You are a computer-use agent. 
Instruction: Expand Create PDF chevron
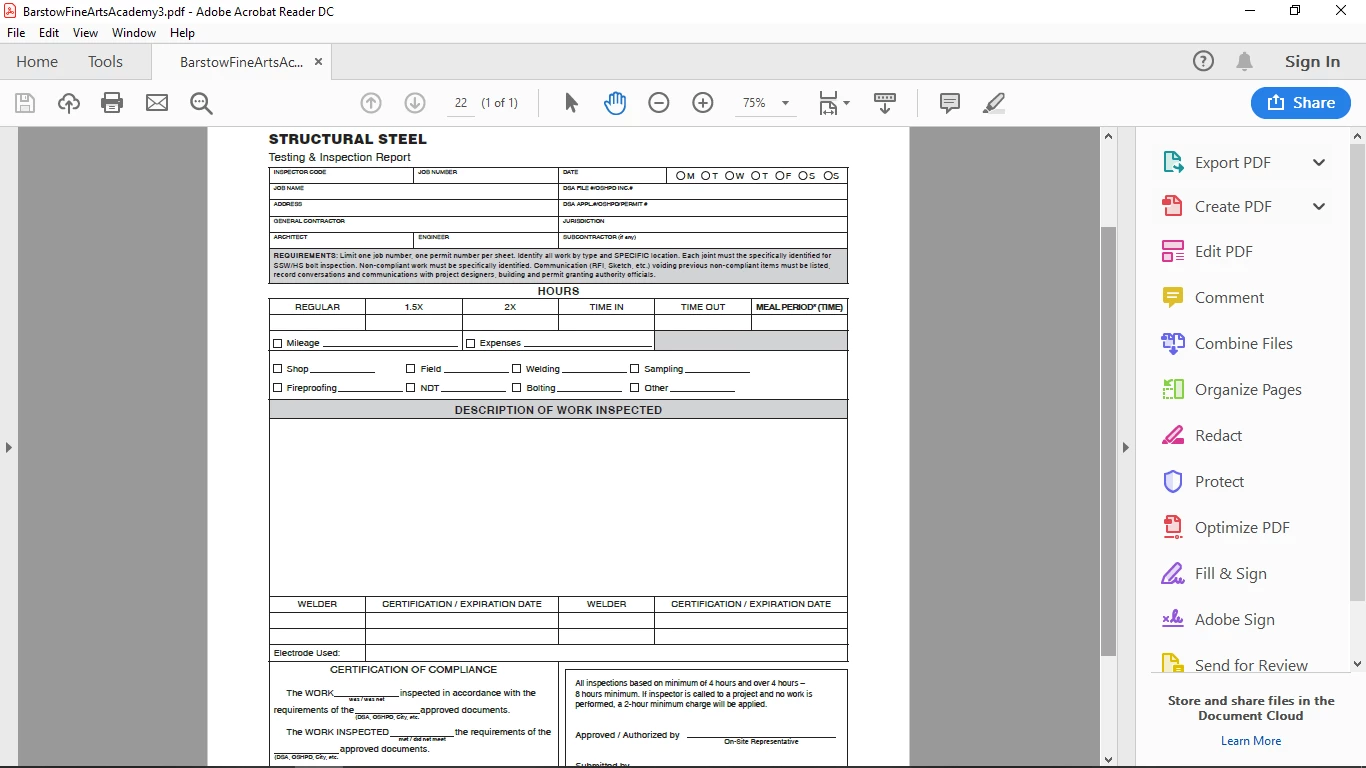pos(1319,207)
